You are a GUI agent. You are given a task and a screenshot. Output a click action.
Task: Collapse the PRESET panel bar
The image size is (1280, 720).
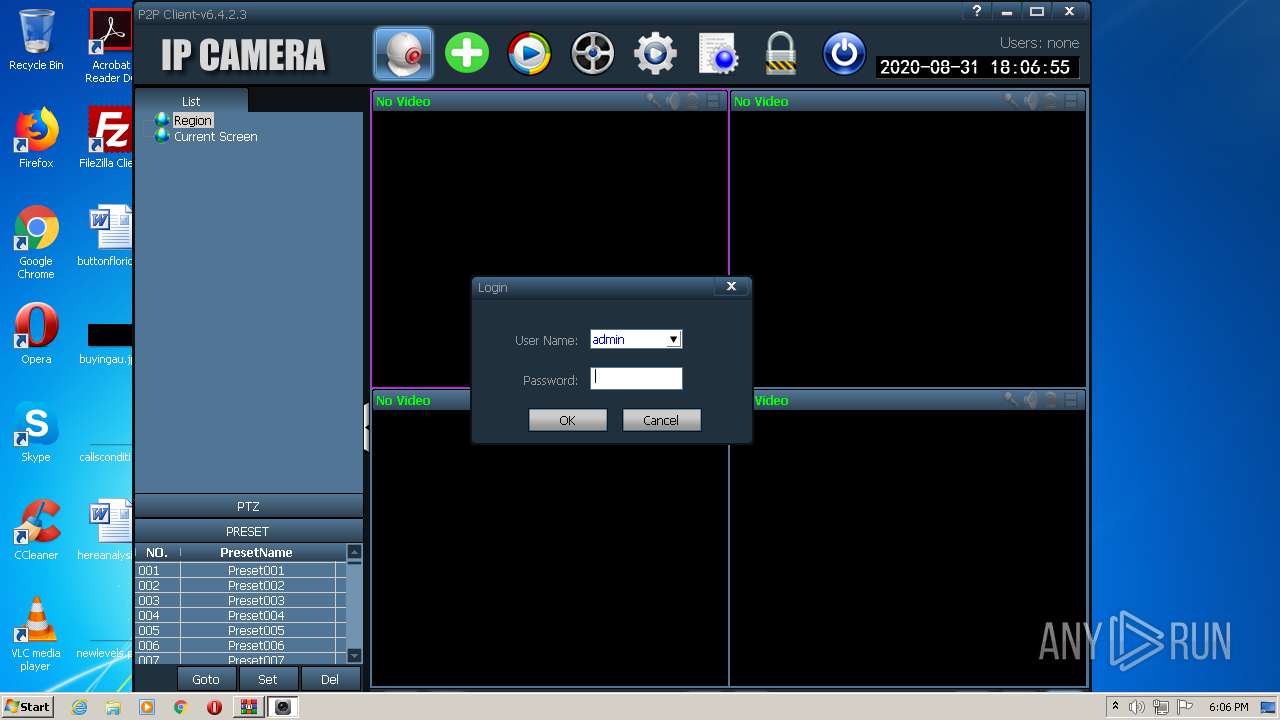248,531
